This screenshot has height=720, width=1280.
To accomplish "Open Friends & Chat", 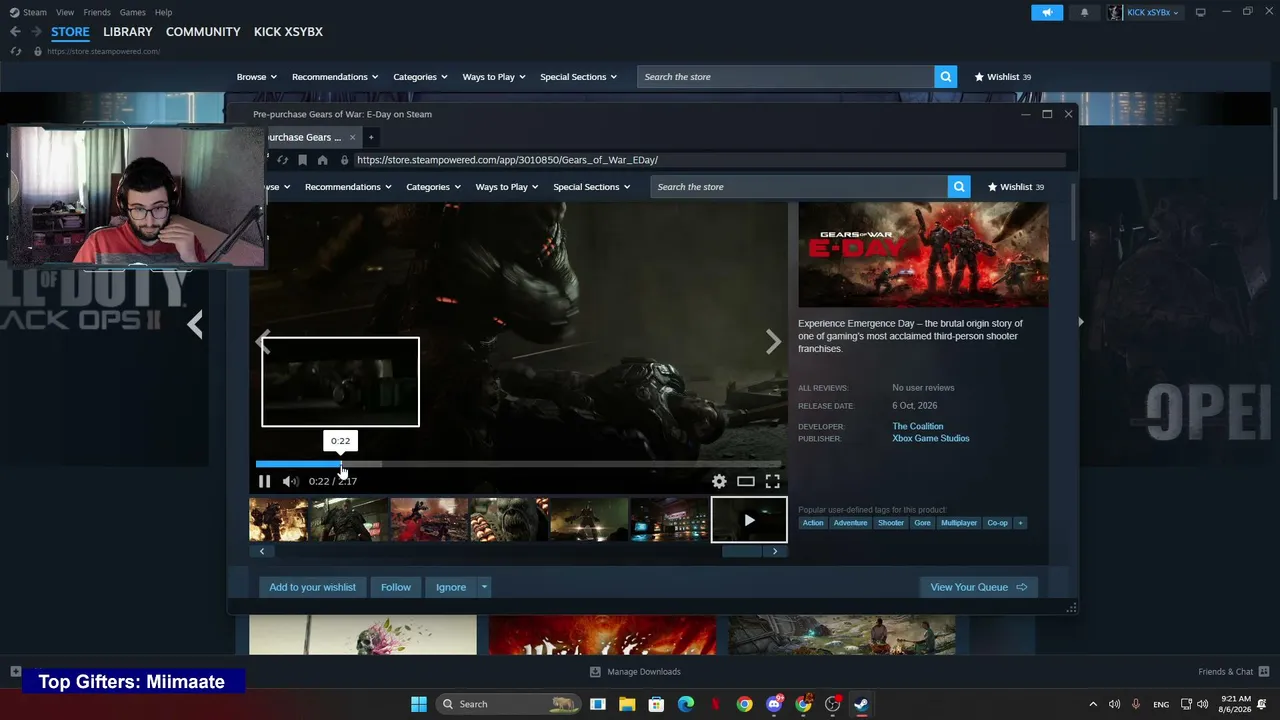I will 1234,672.
